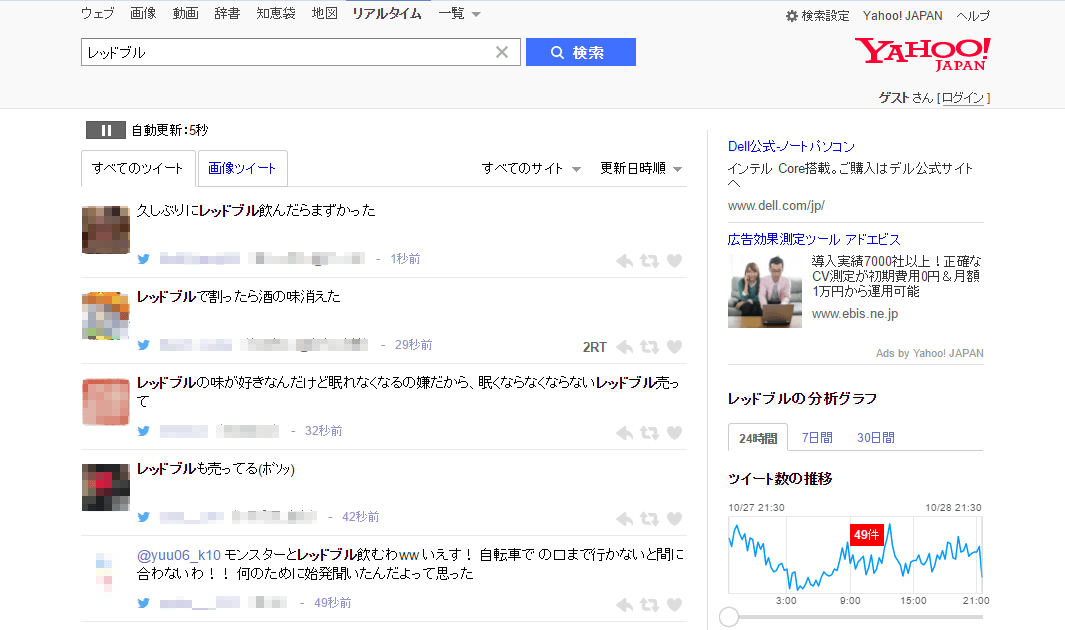Viewport: 1065px width, 630px height.
Task: Reply to the 49秒前 tweet
Action: coord(625,605)
